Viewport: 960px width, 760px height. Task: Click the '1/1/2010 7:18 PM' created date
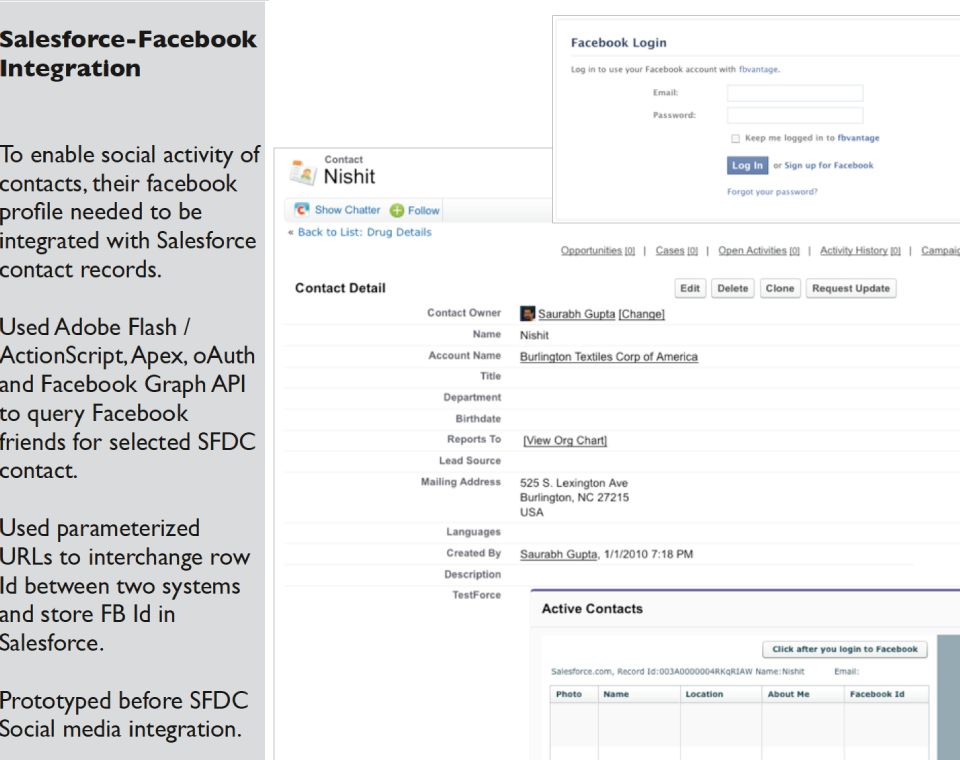(648, 554)
